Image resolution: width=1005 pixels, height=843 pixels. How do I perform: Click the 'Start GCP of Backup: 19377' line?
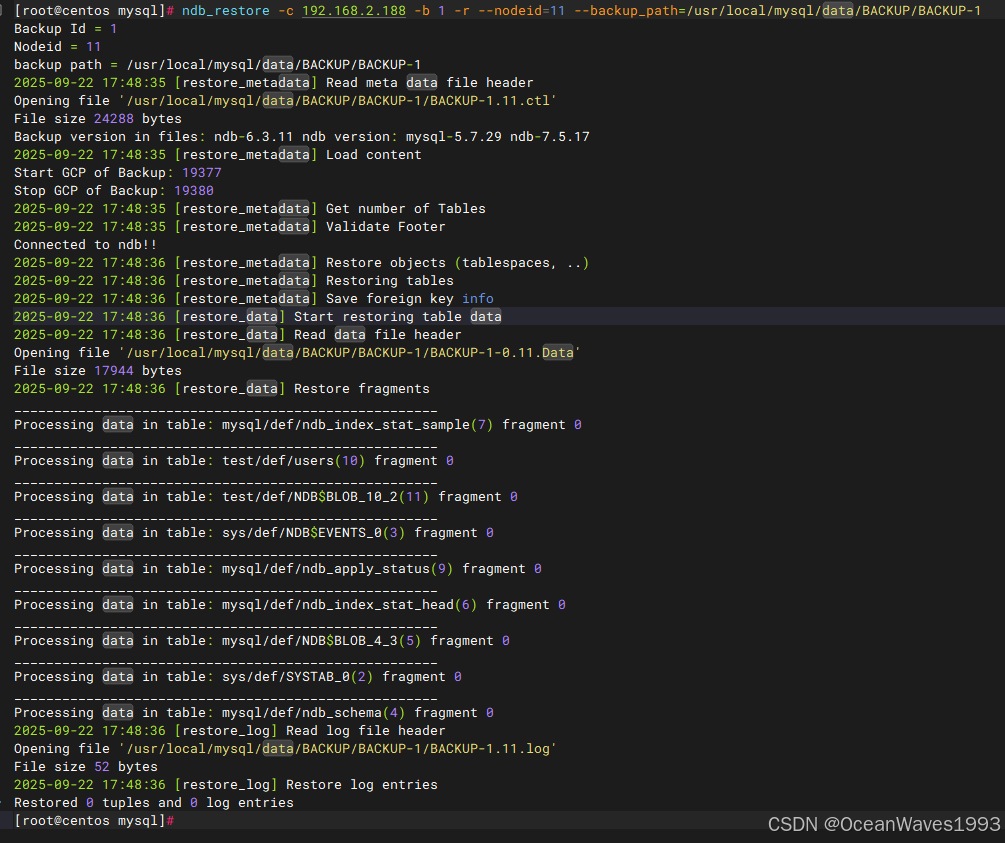tap(117, 172)
